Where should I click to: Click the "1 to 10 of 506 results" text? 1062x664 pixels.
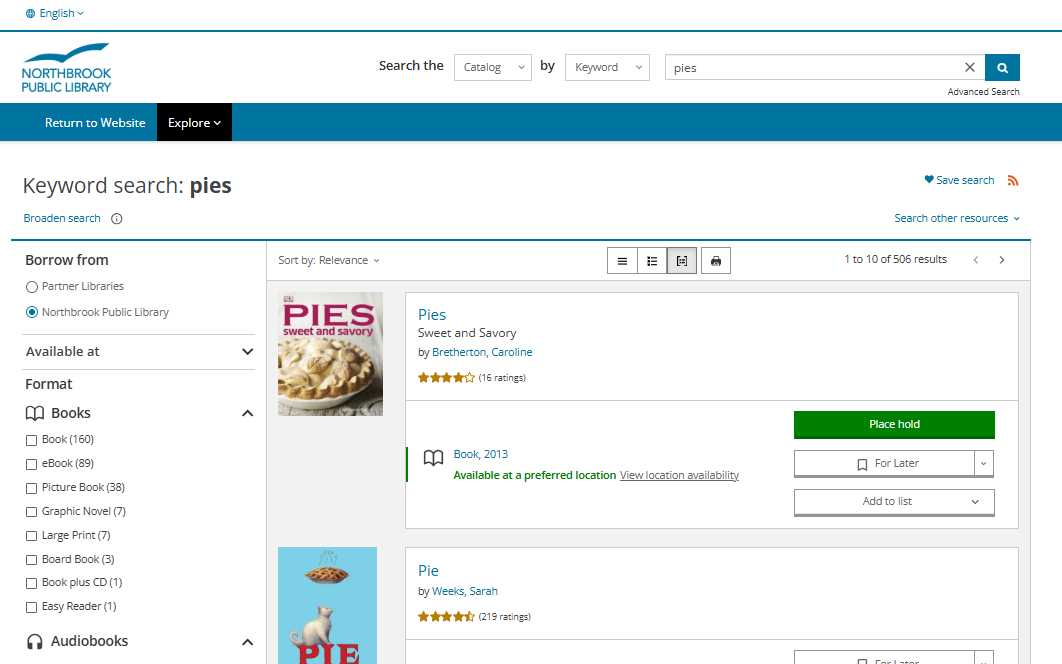(895, 260)
